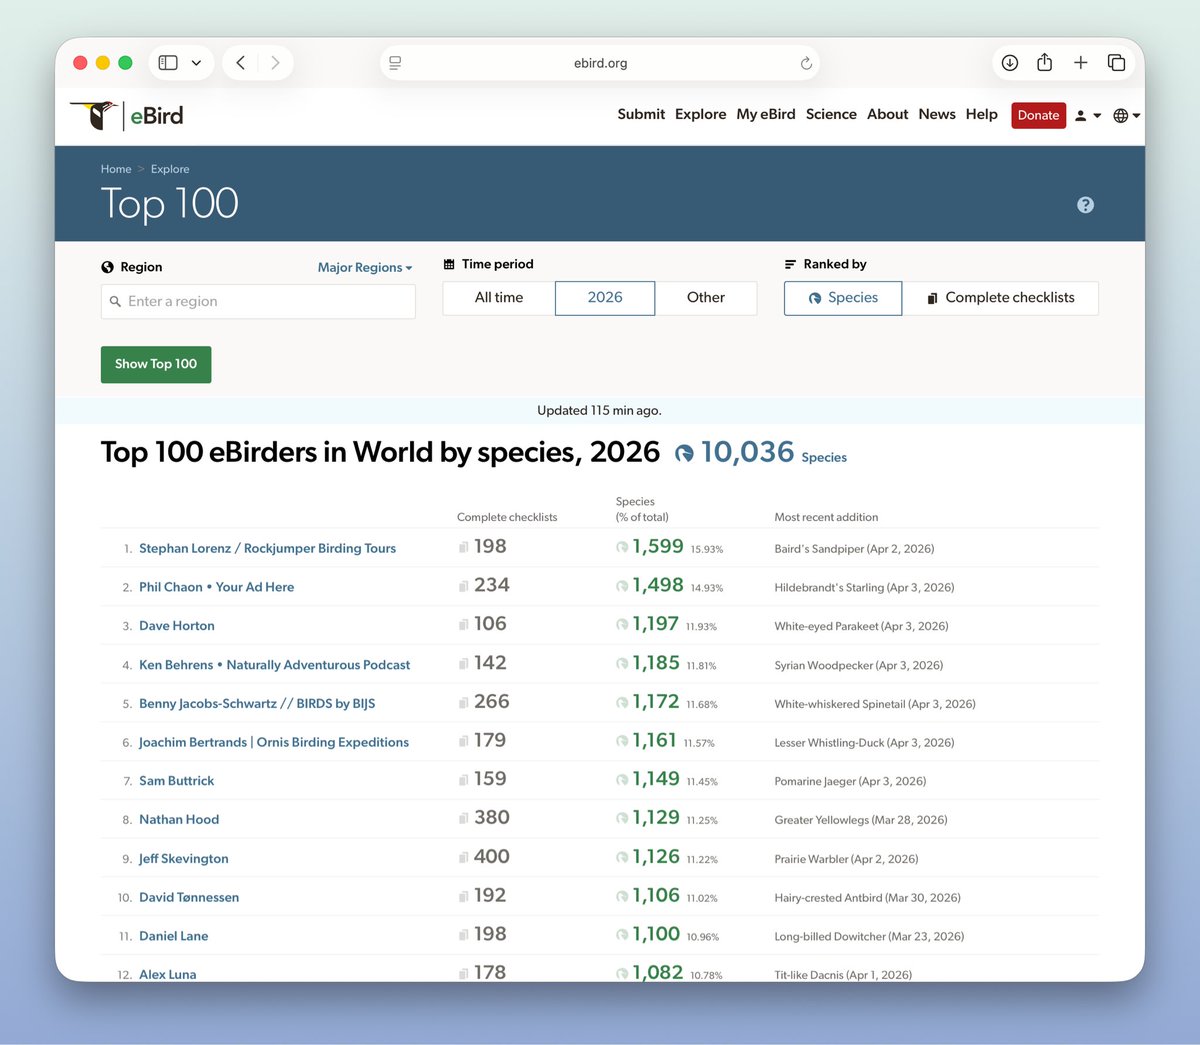Open Sam Buttrick profile link
The height and width of the screenshot is (1045, 1200).
(x=177, y=781)
